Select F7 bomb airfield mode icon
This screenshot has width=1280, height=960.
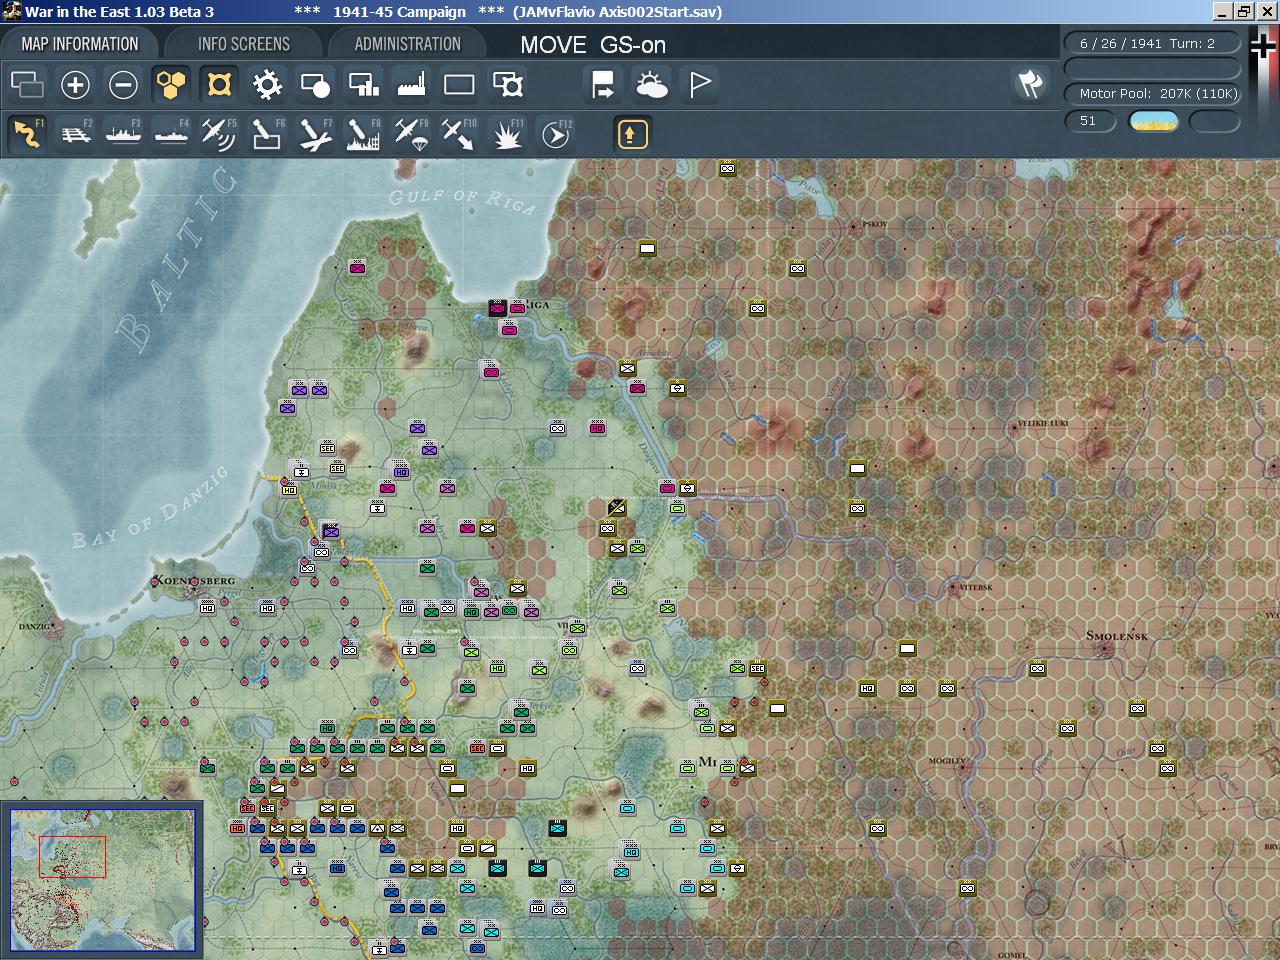tap(315, 134)
